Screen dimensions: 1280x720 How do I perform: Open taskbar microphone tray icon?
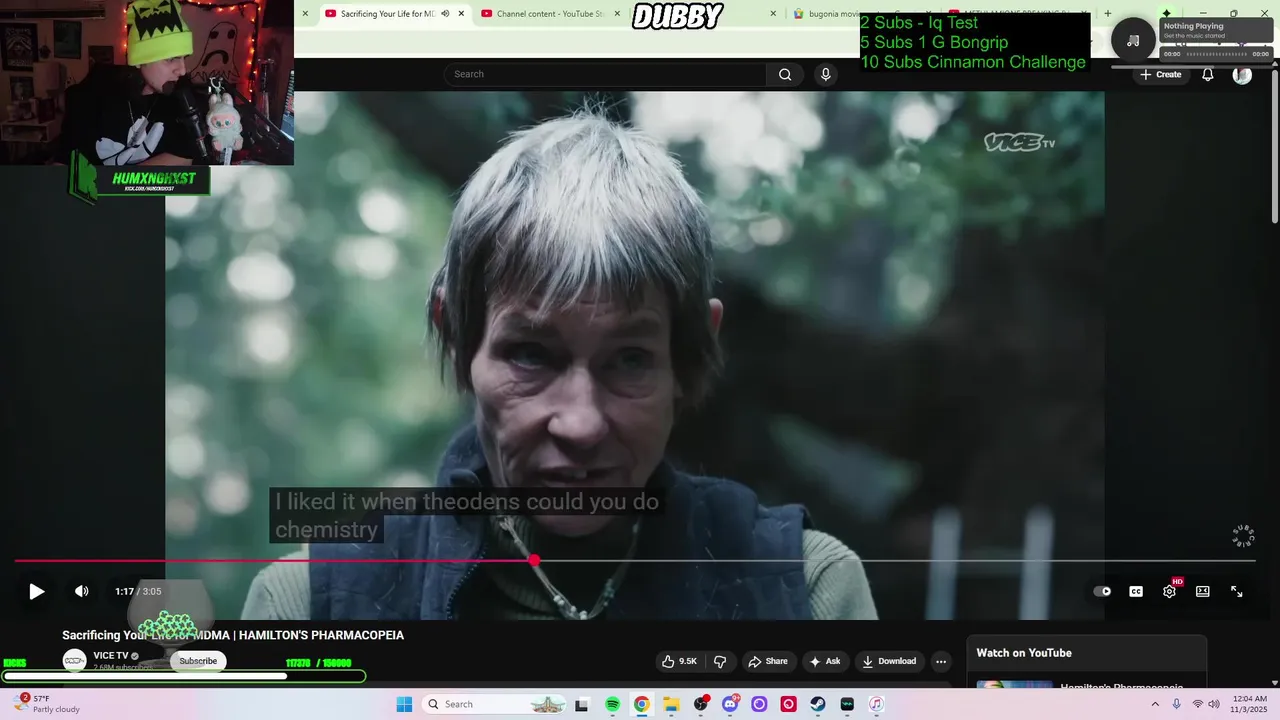click(x=1177, y=704)
